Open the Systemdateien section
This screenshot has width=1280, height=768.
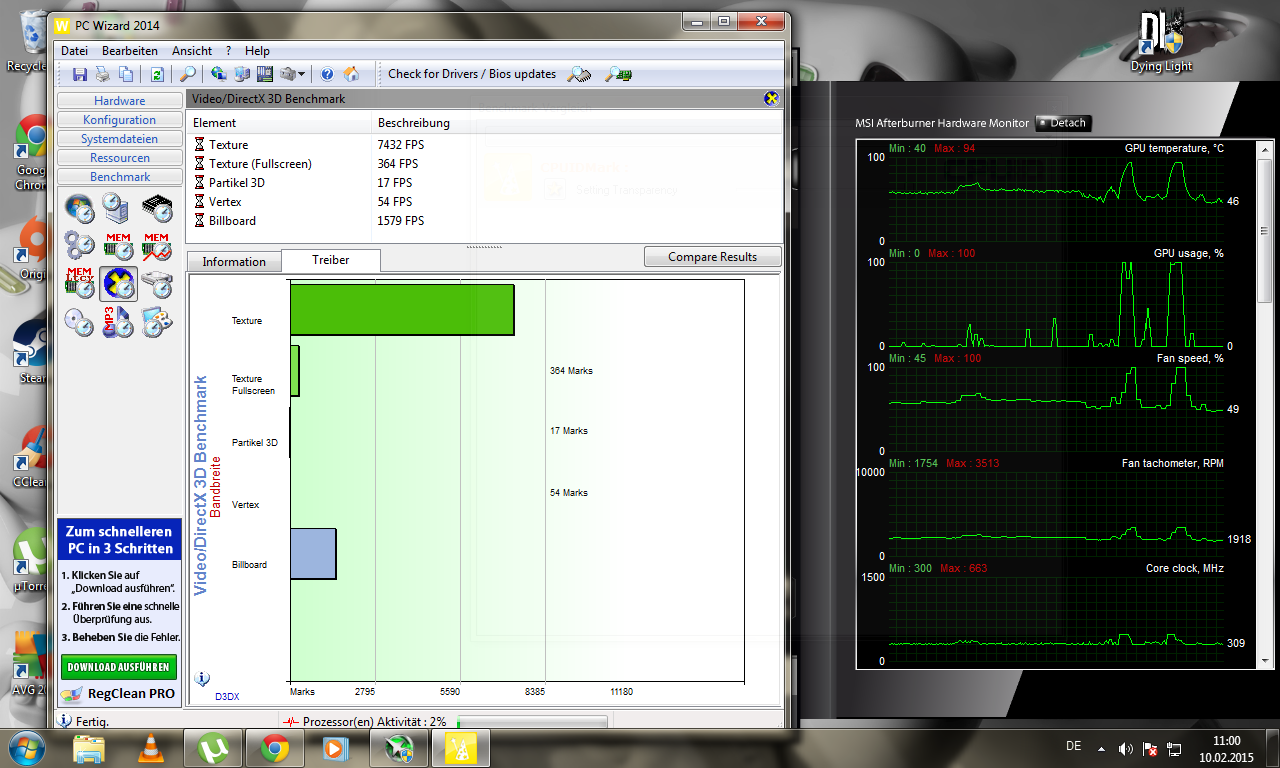click(120, 139)
